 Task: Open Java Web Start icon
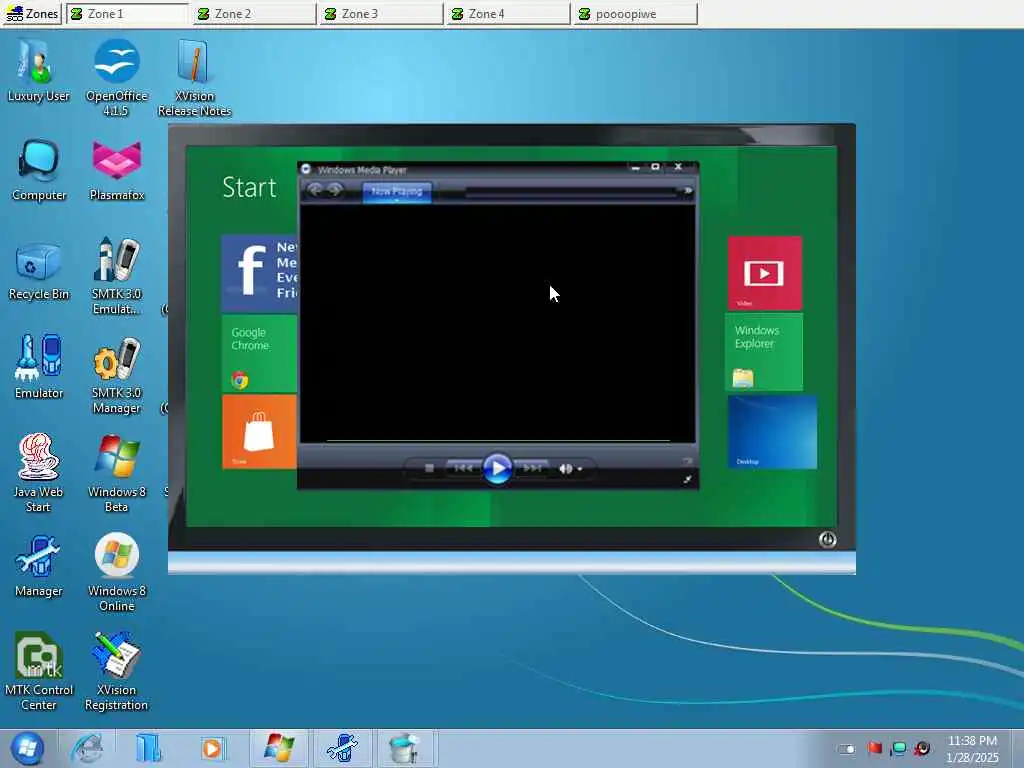click(38, 473)
